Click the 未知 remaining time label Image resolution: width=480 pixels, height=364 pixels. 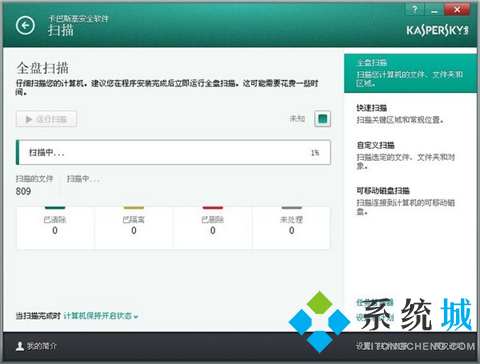(297, 119)
